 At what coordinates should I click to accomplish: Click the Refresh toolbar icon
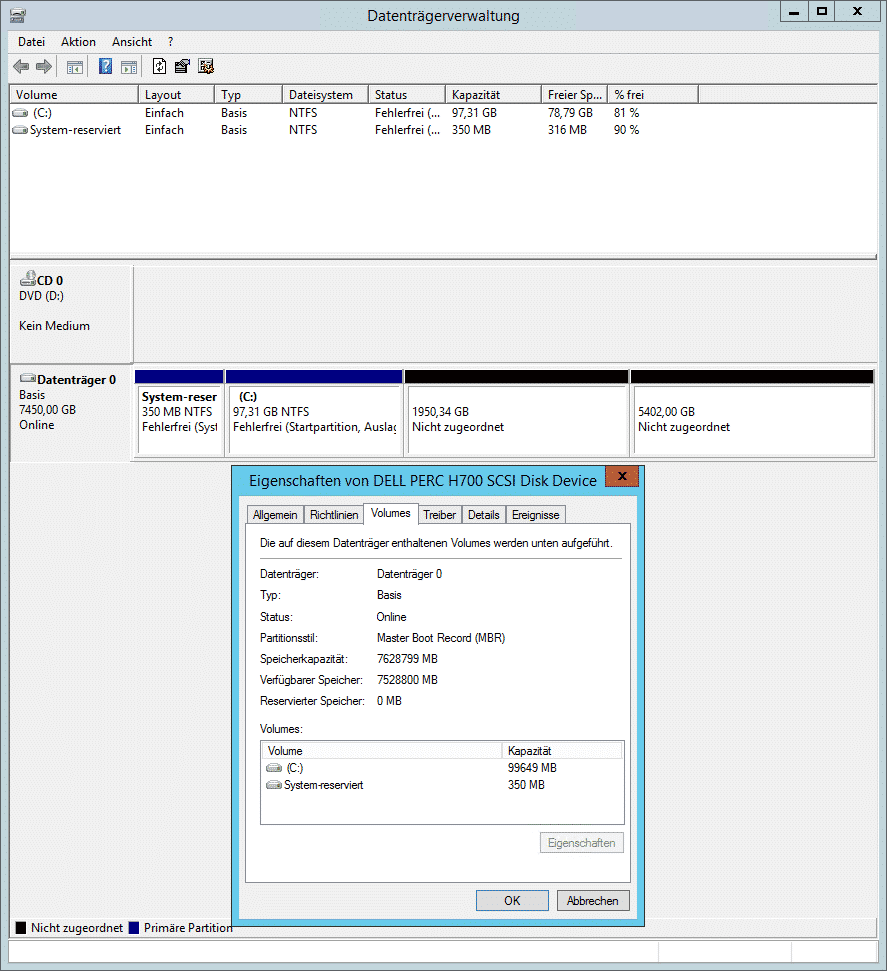pos(159,66)
